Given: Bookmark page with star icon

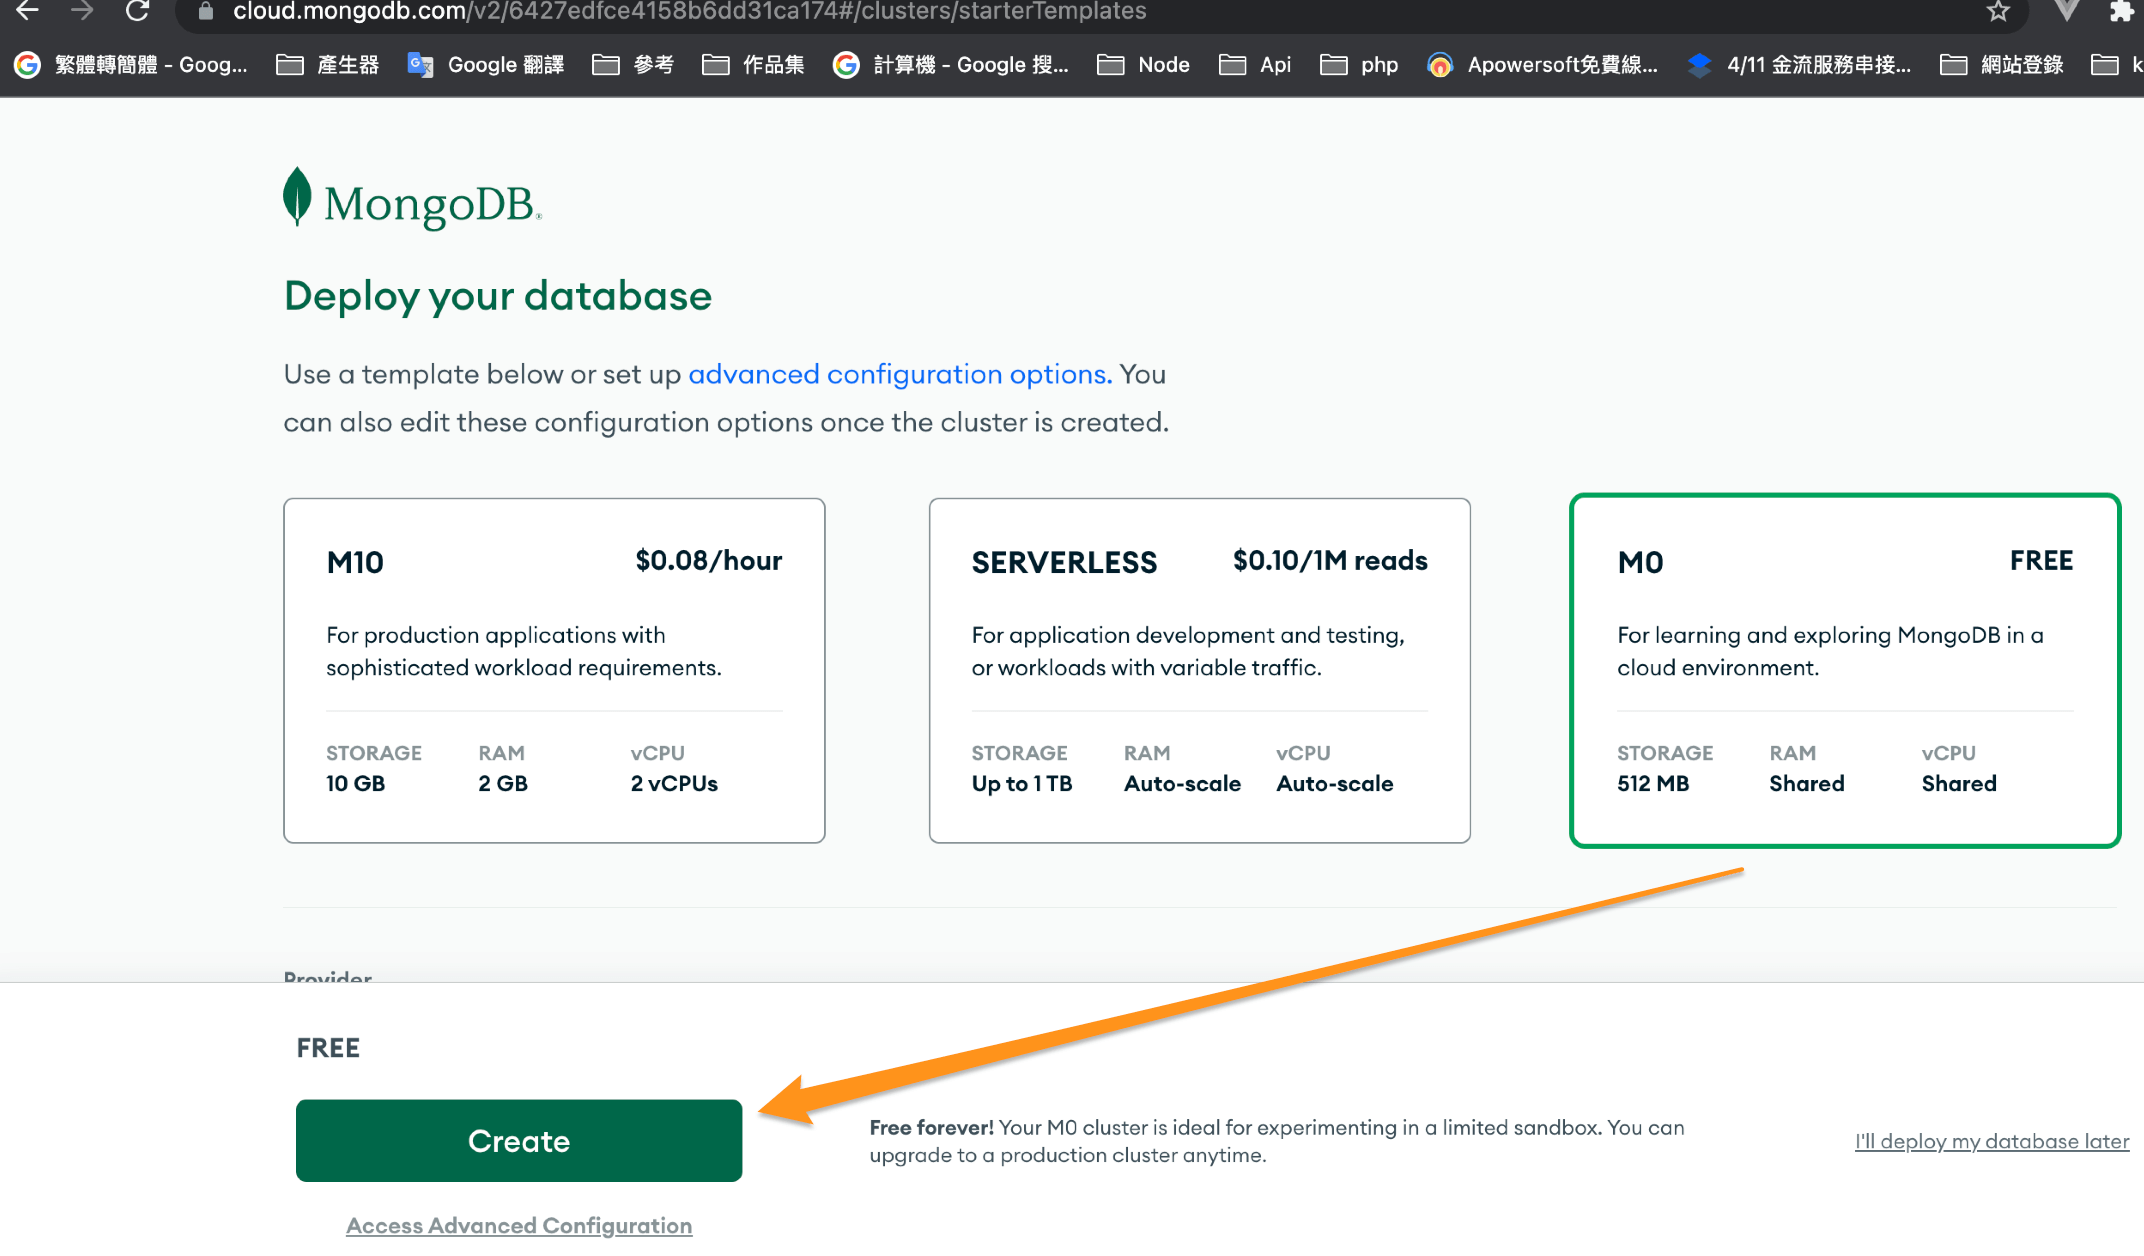Looking at the screenshot, I should point(1998,11).
